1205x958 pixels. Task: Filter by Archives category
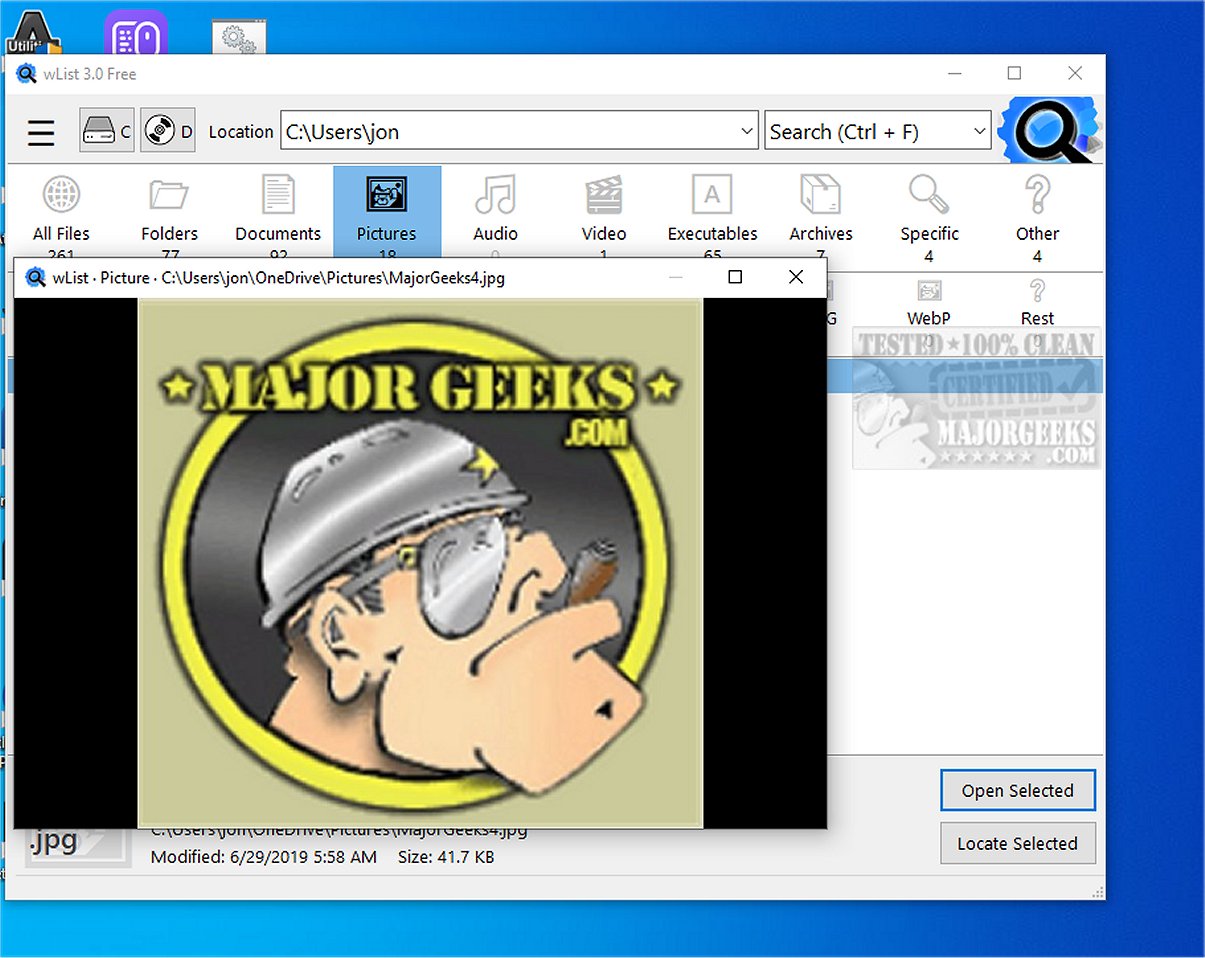[820, 208]
